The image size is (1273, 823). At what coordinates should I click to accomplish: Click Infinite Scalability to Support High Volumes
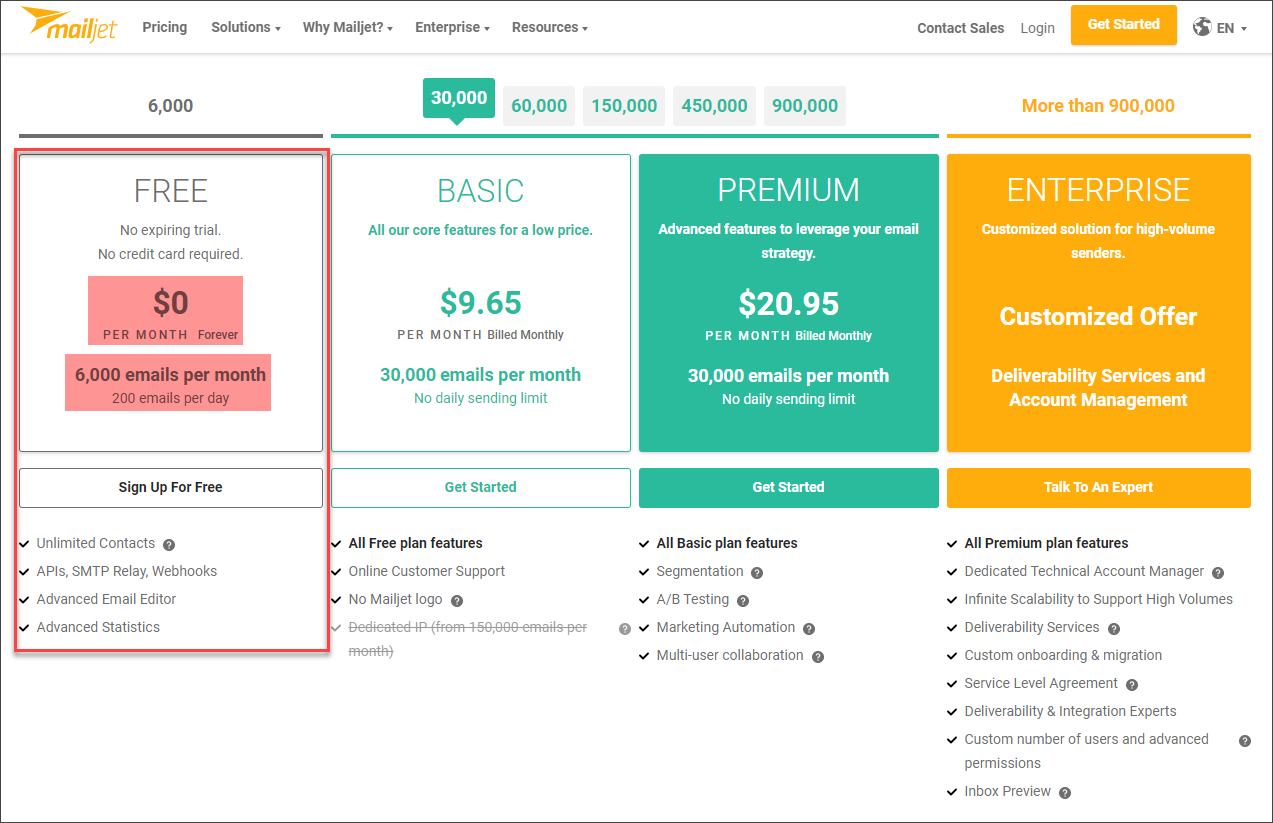1099,600
